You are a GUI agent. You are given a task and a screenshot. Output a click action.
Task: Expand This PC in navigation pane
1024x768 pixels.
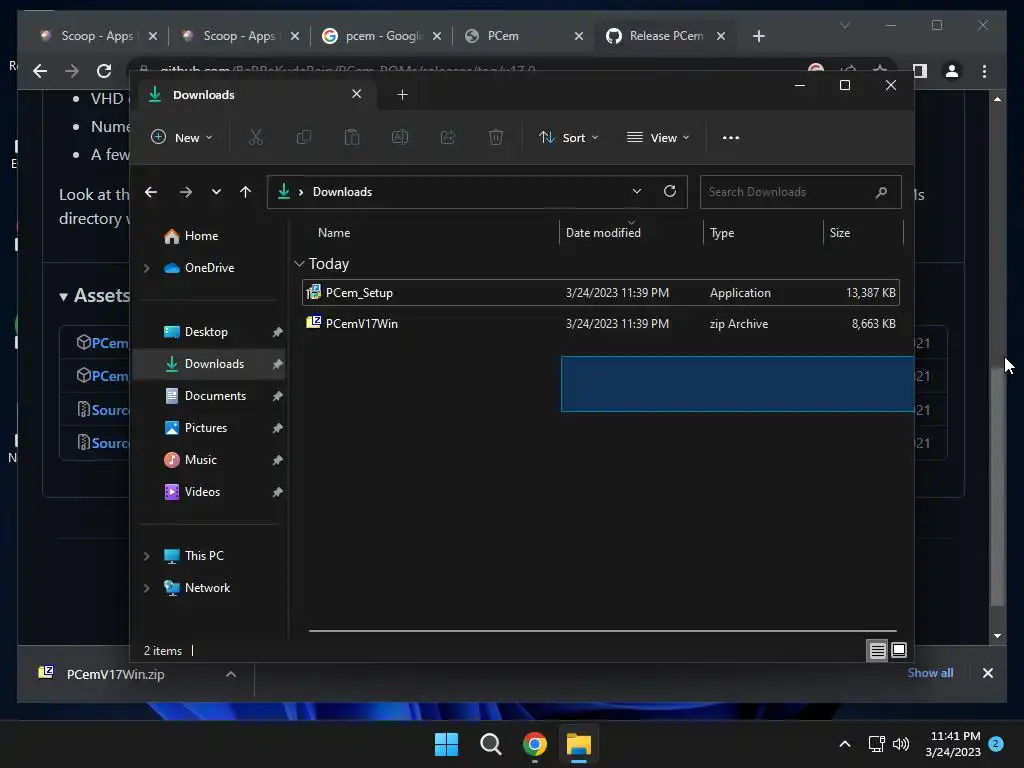(147, 556)
